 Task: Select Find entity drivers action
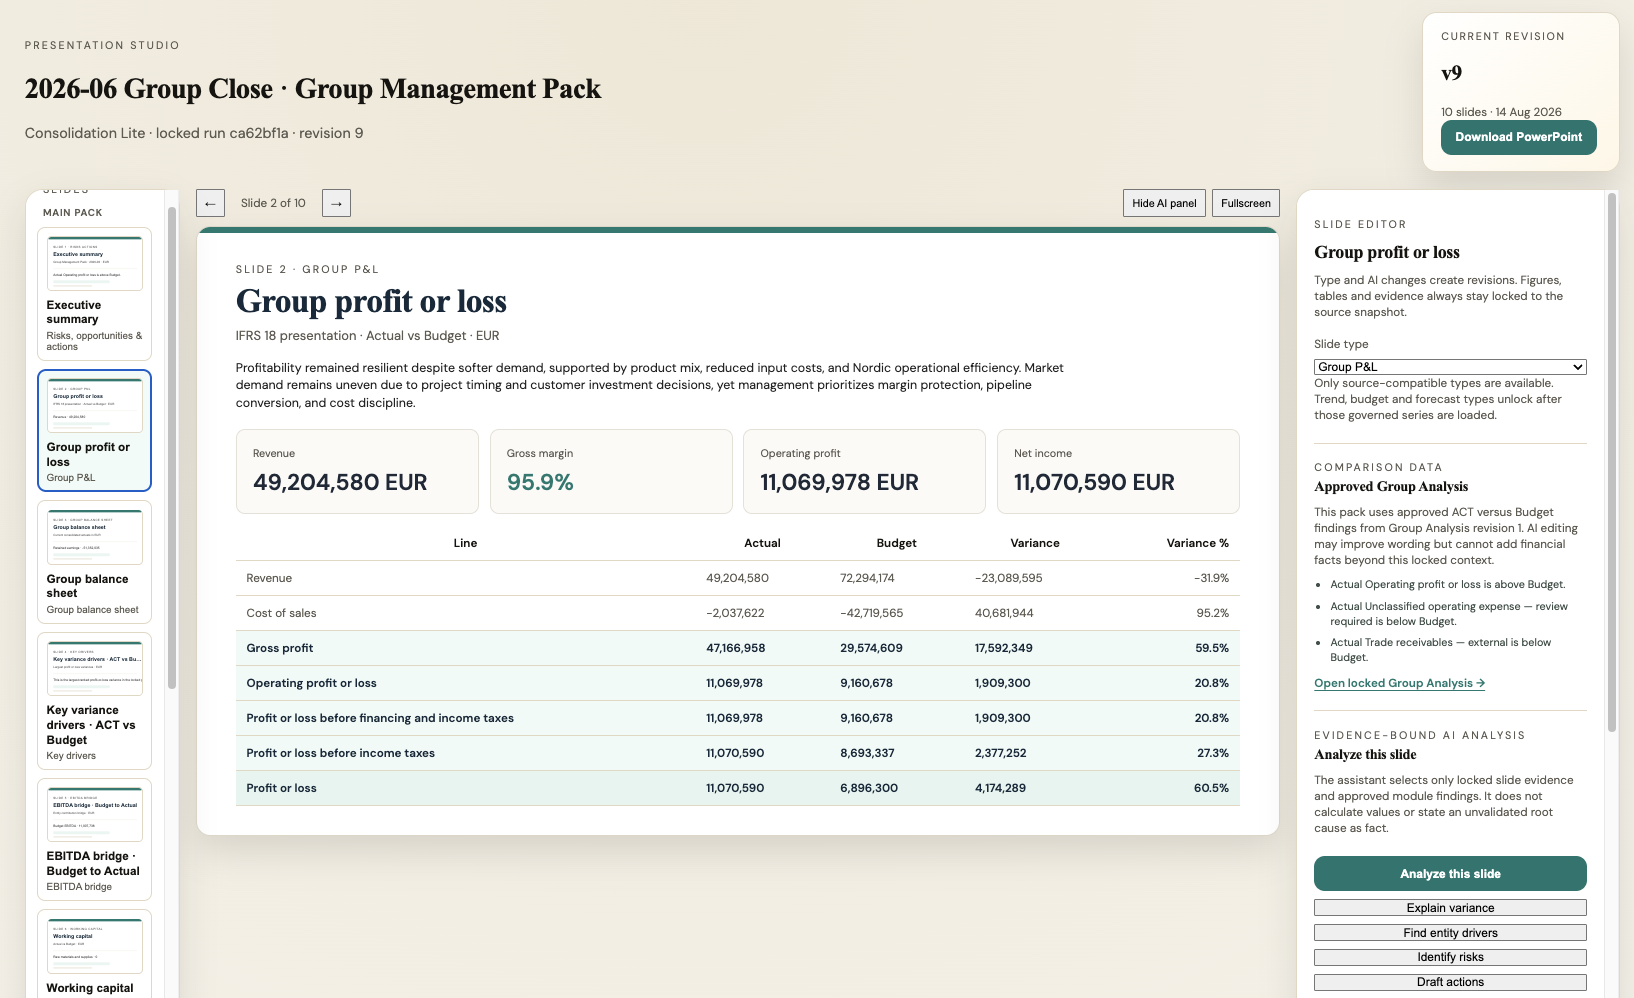pos(1450,933)
